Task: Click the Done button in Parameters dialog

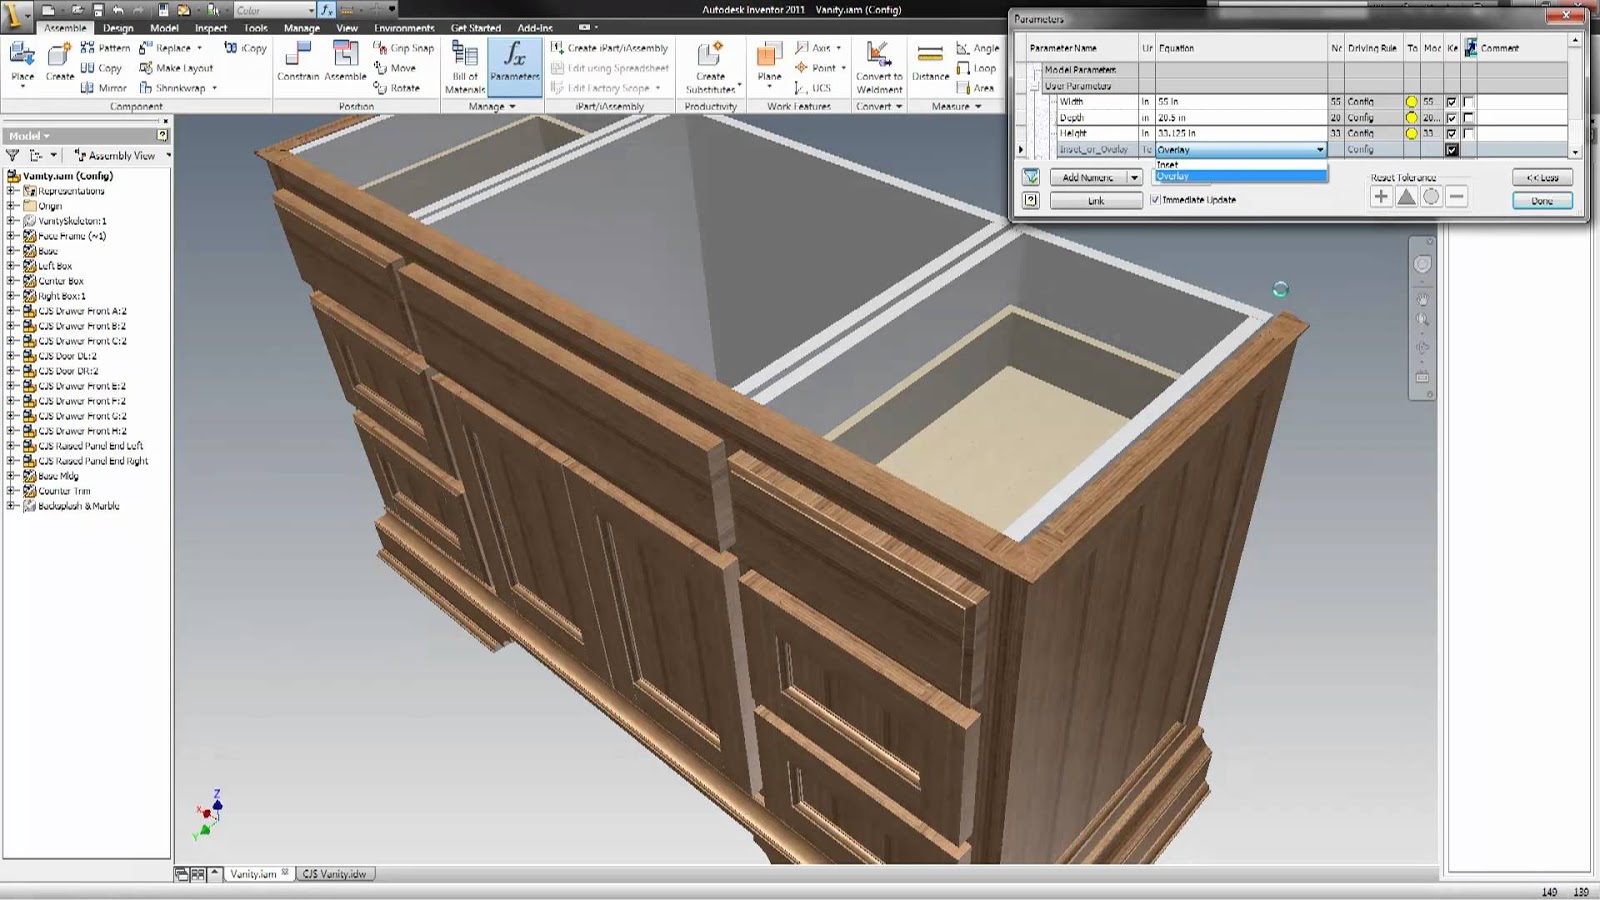Action: [x=1542, y=200]
